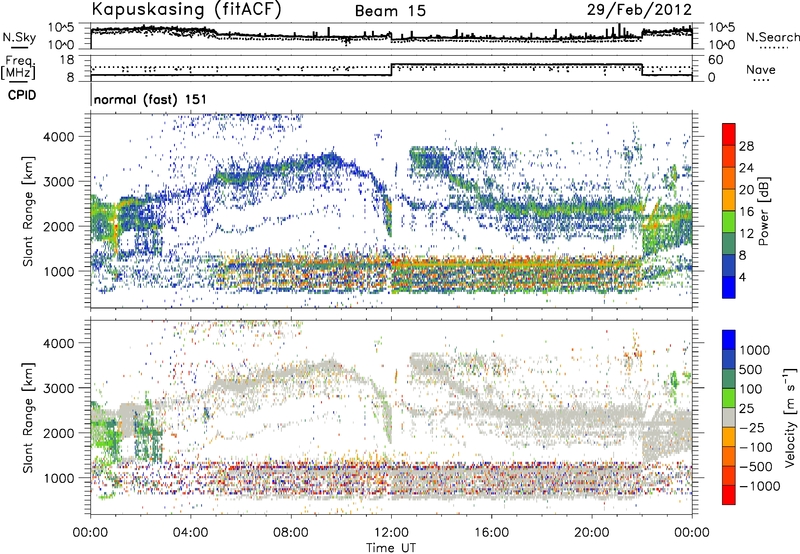Viewport: 800px width, 554px height.
Task: Click the 29/Feb/2012 date text
Action: pyautogui.click(x=639, y=9)
